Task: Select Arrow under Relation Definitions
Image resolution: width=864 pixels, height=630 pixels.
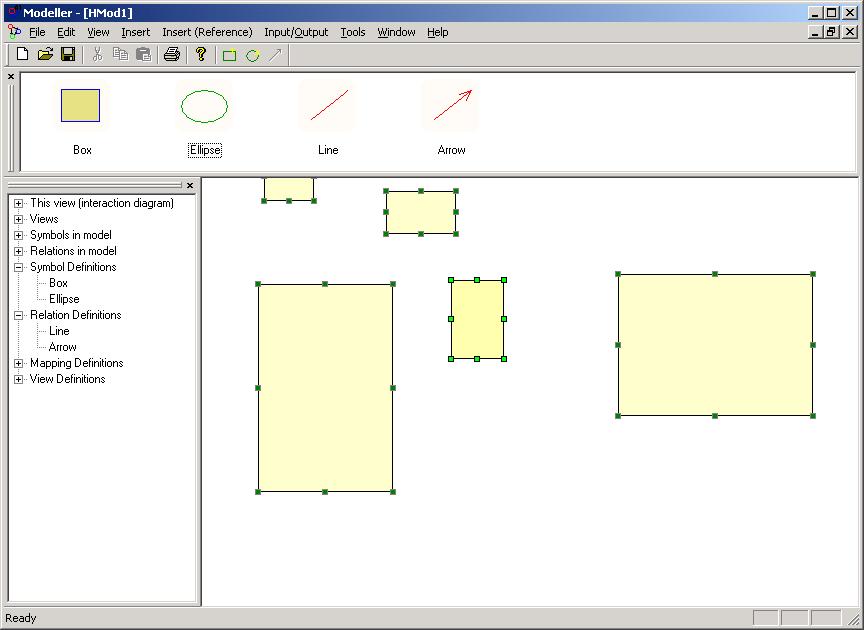Action: pos(62,347)
